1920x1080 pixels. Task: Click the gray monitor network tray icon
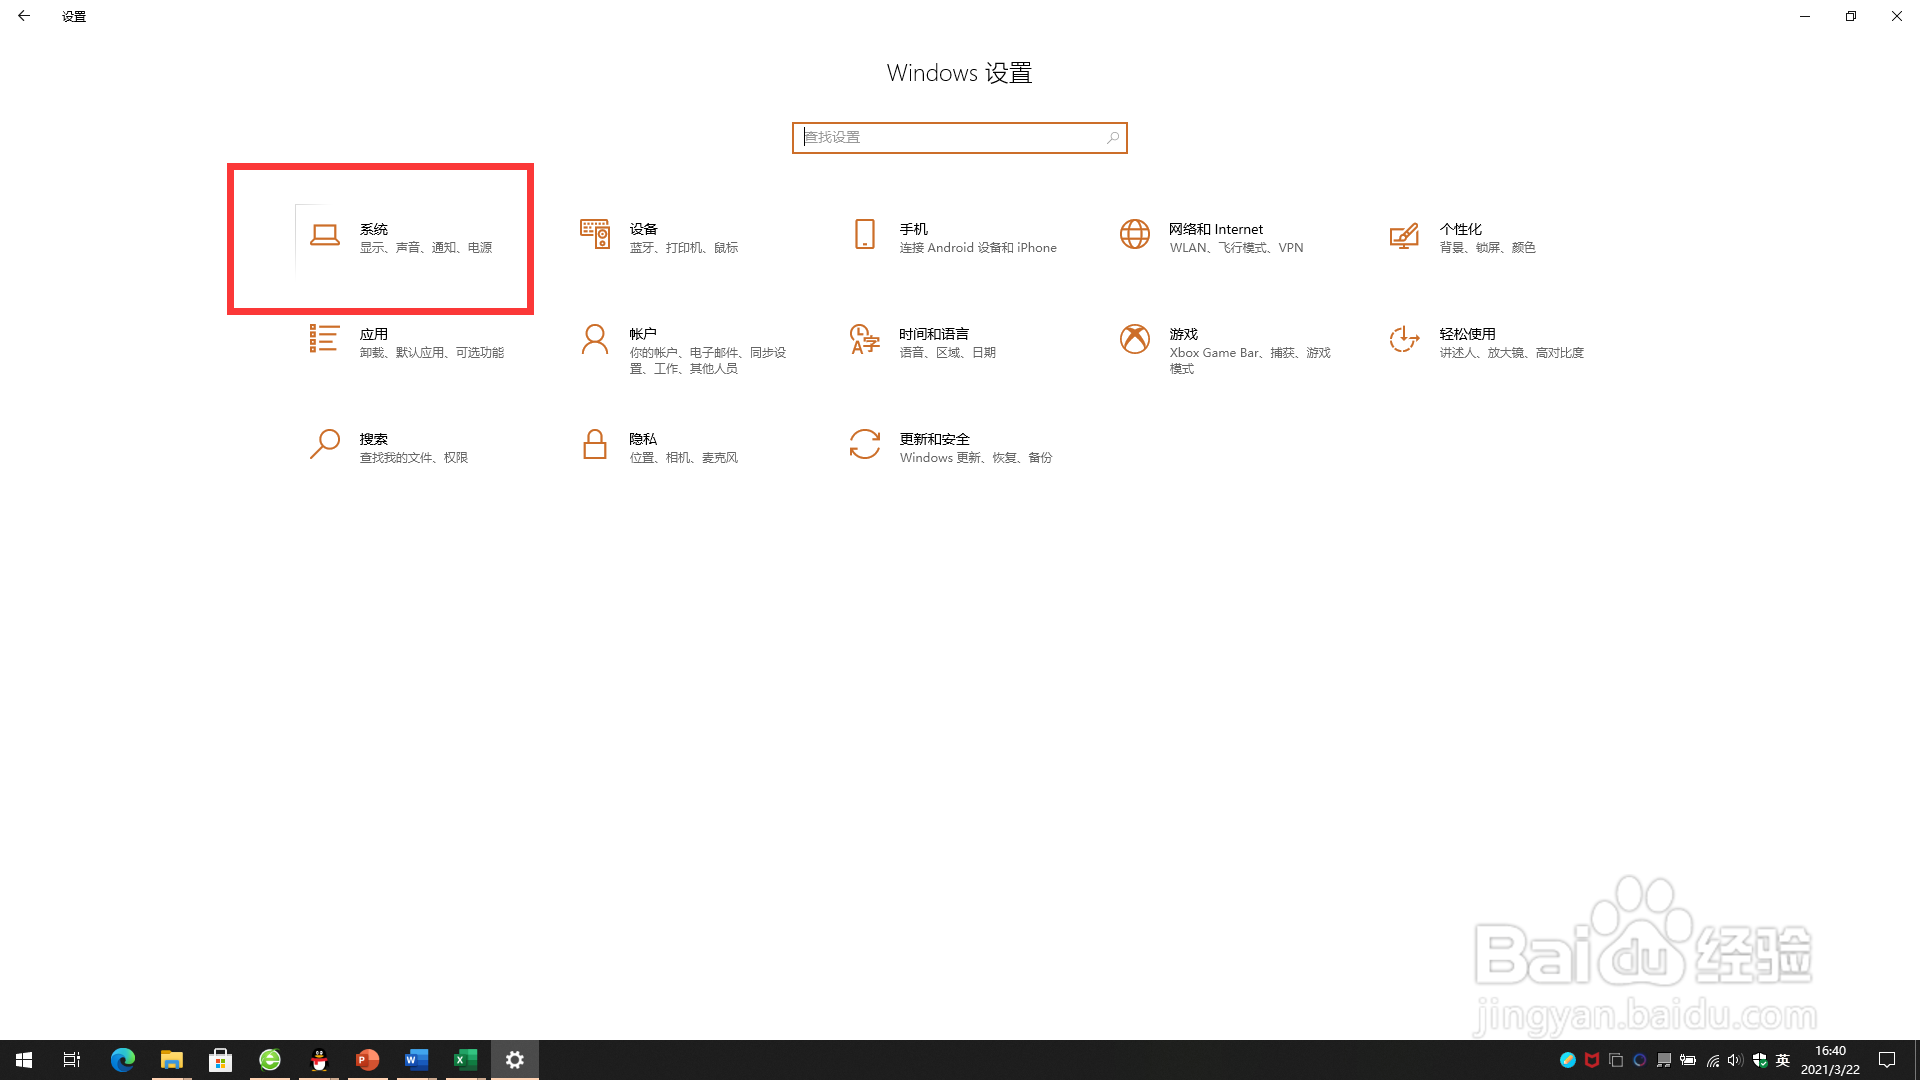(1663, 1060)
